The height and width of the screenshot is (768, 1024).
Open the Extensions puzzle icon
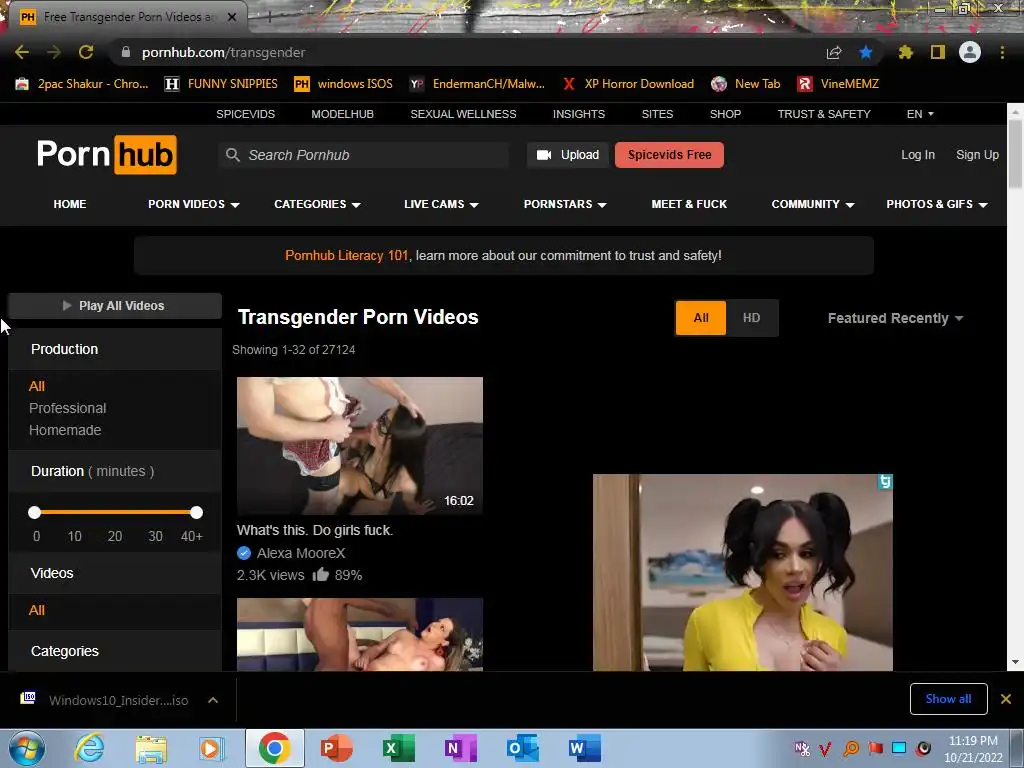point(906,52)
